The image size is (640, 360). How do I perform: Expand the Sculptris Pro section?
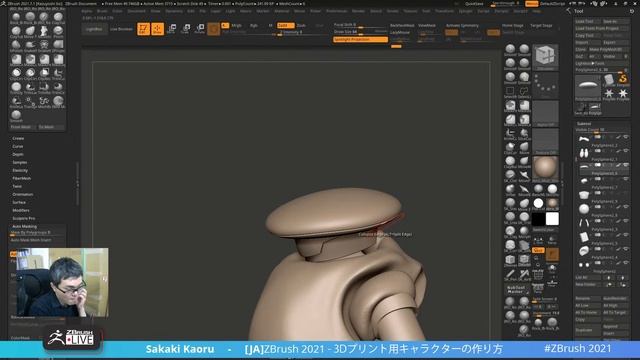[23, 218]
